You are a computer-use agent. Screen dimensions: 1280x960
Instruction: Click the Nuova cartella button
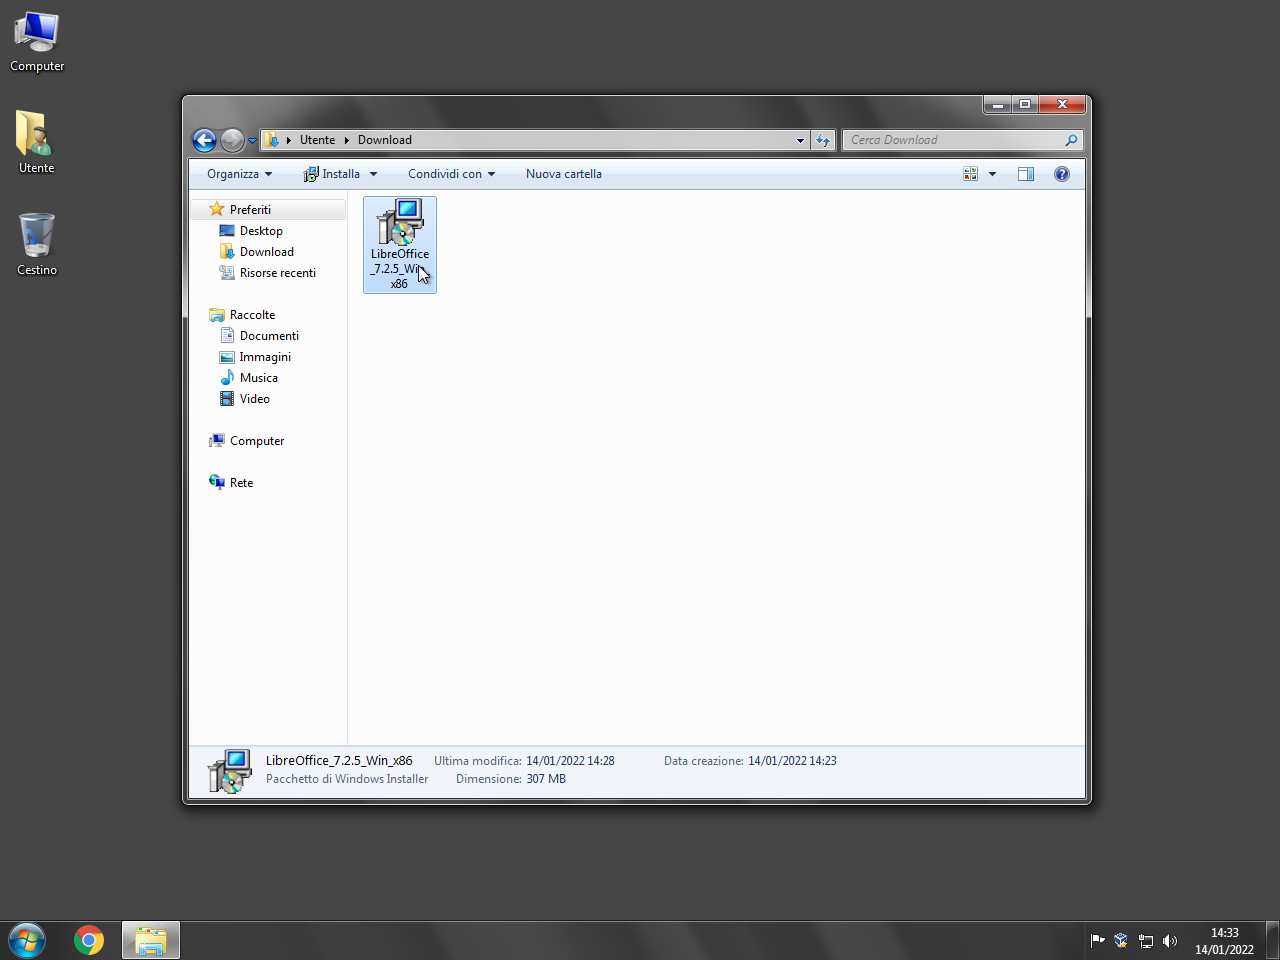[563, 174]
